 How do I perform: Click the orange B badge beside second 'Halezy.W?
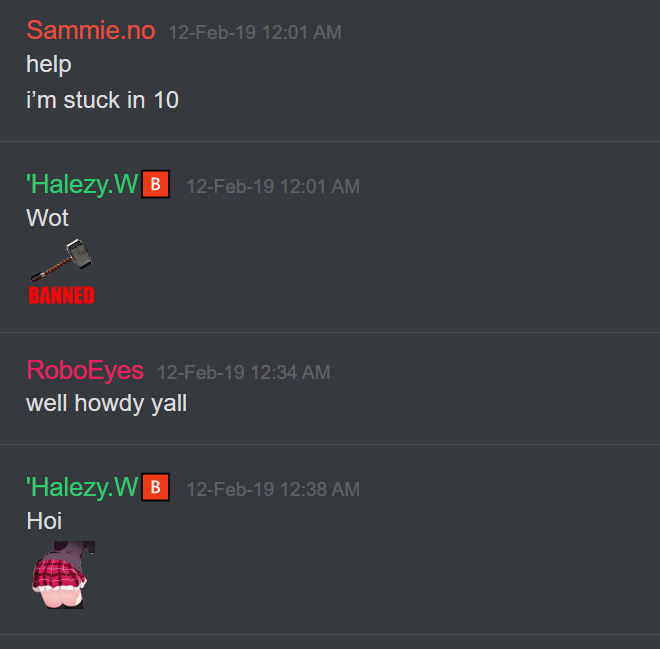[155, 487]
